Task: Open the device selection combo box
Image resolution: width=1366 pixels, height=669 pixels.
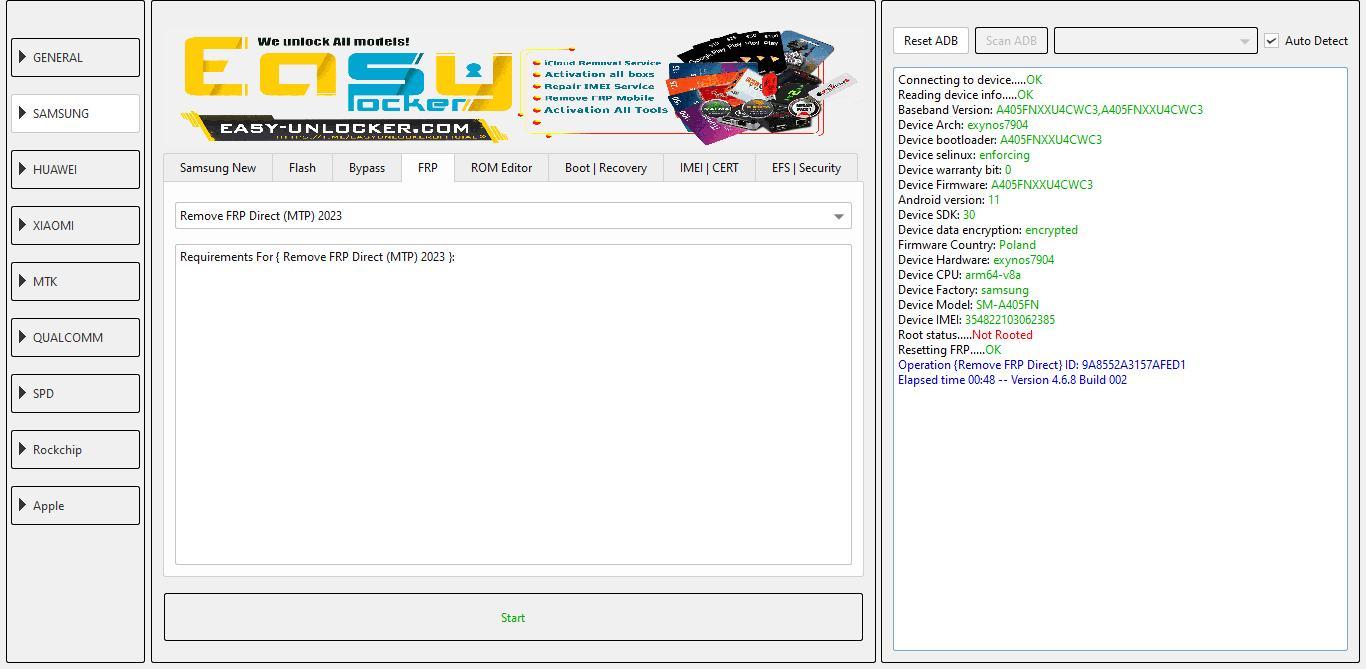Action: point(1156,41)
